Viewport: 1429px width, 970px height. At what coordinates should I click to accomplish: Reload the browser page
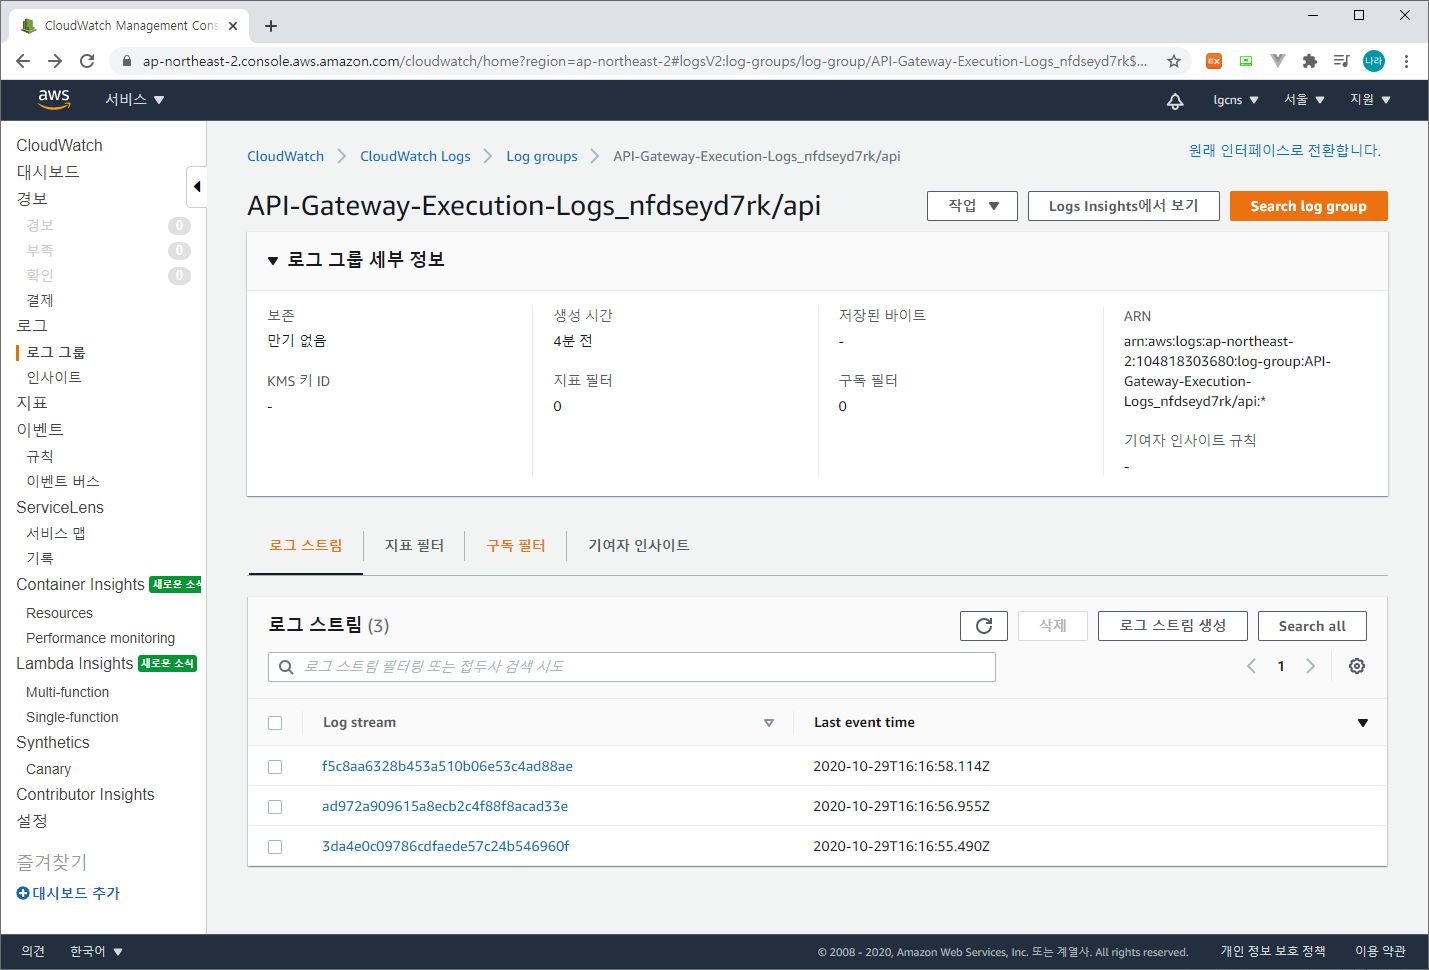point(87,61)
